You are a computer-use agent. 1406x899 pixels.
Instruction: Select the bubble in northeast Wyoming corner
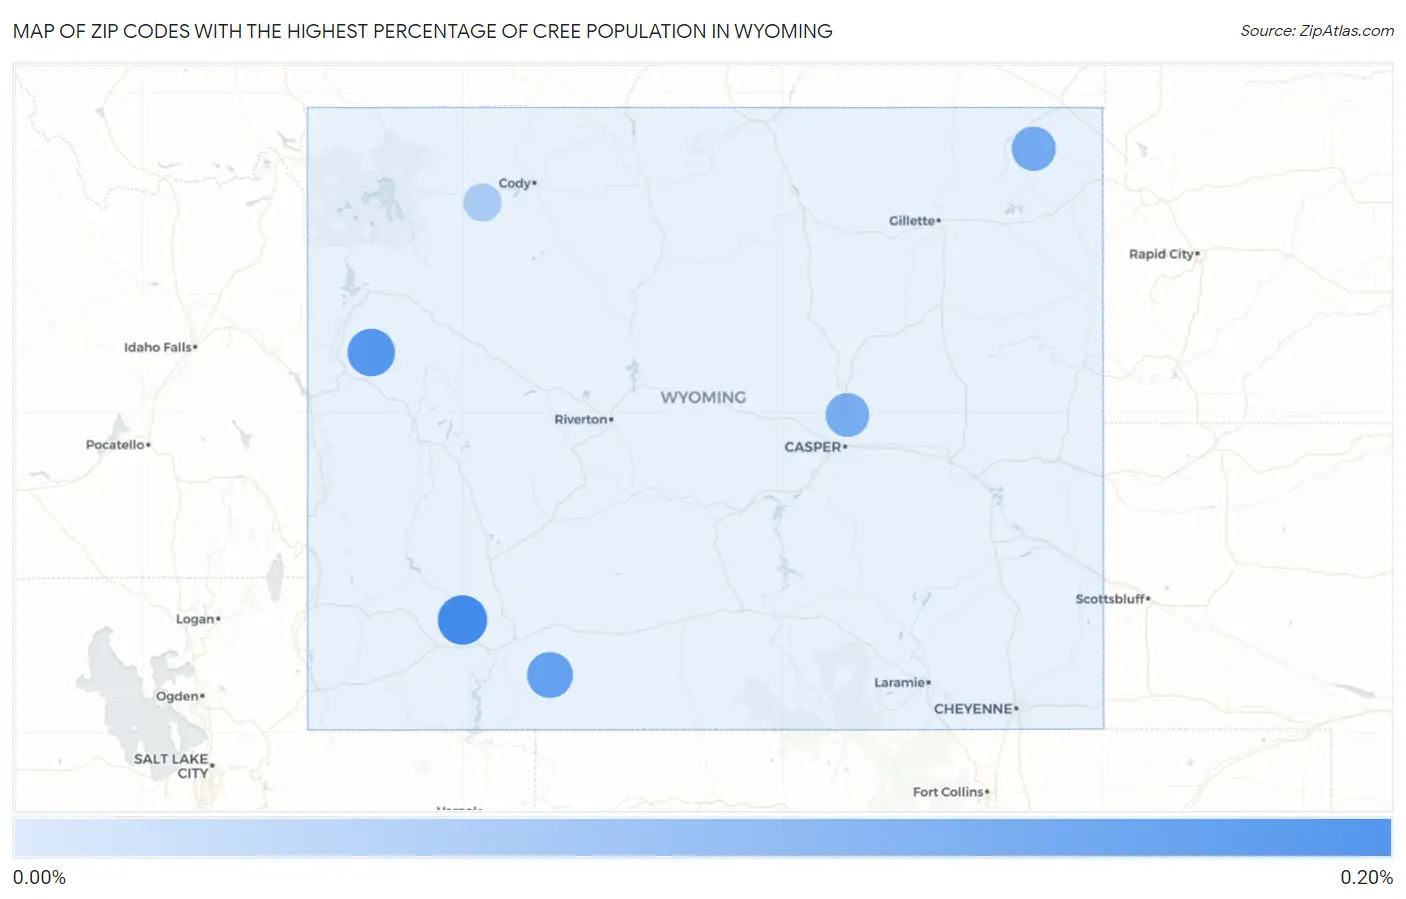[1033, 149]
